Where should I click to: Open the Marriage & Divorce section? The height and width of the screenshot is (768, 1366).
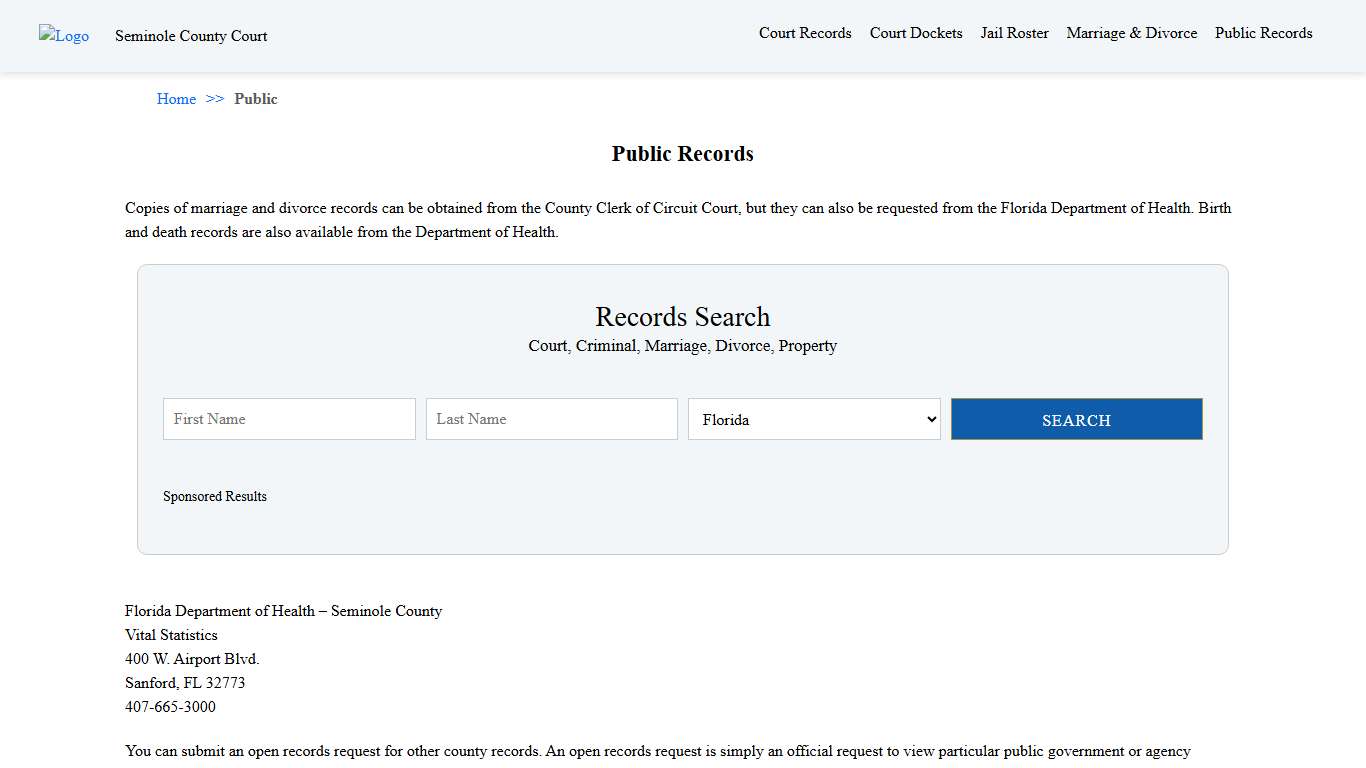pos(1131,33)
